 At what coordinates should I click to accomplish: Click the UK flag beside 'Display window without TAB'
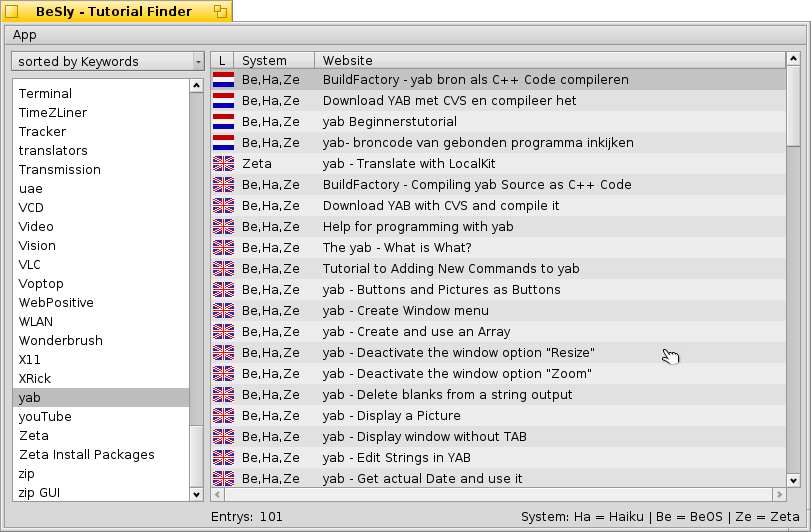223,436
